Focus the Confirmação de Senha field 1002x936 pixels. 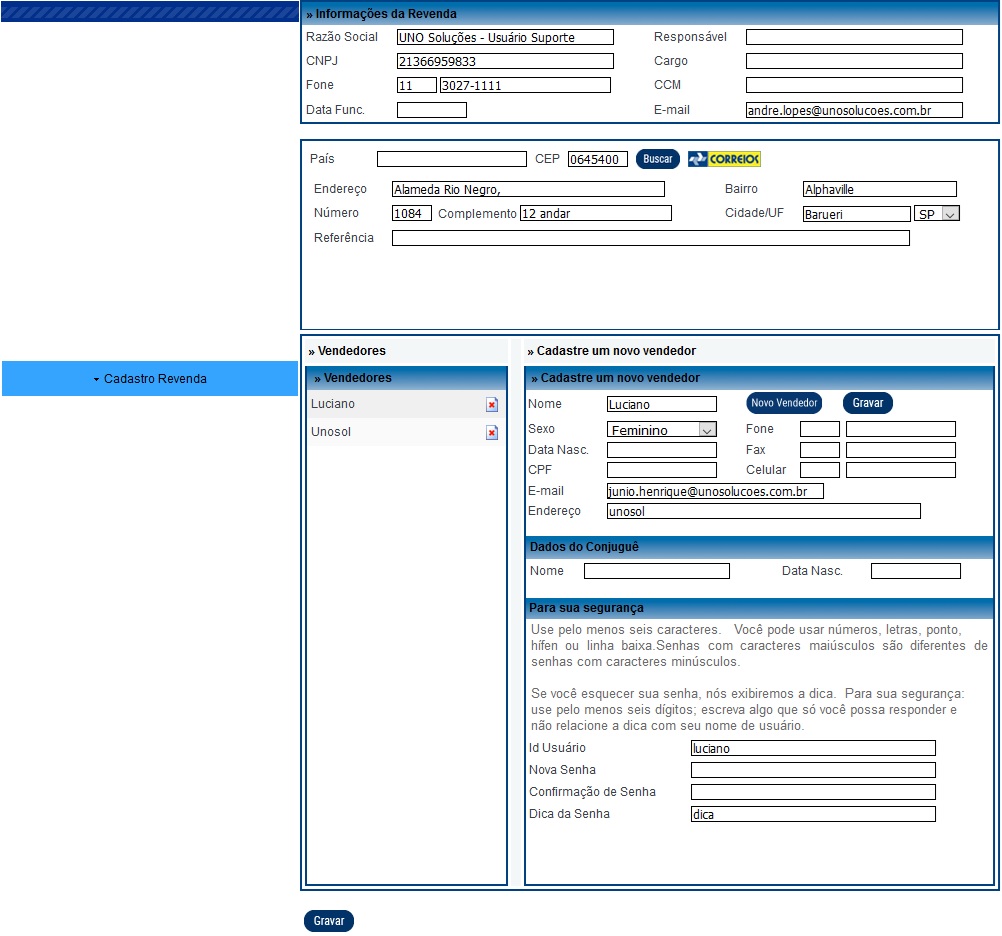[x=812, y=792]
